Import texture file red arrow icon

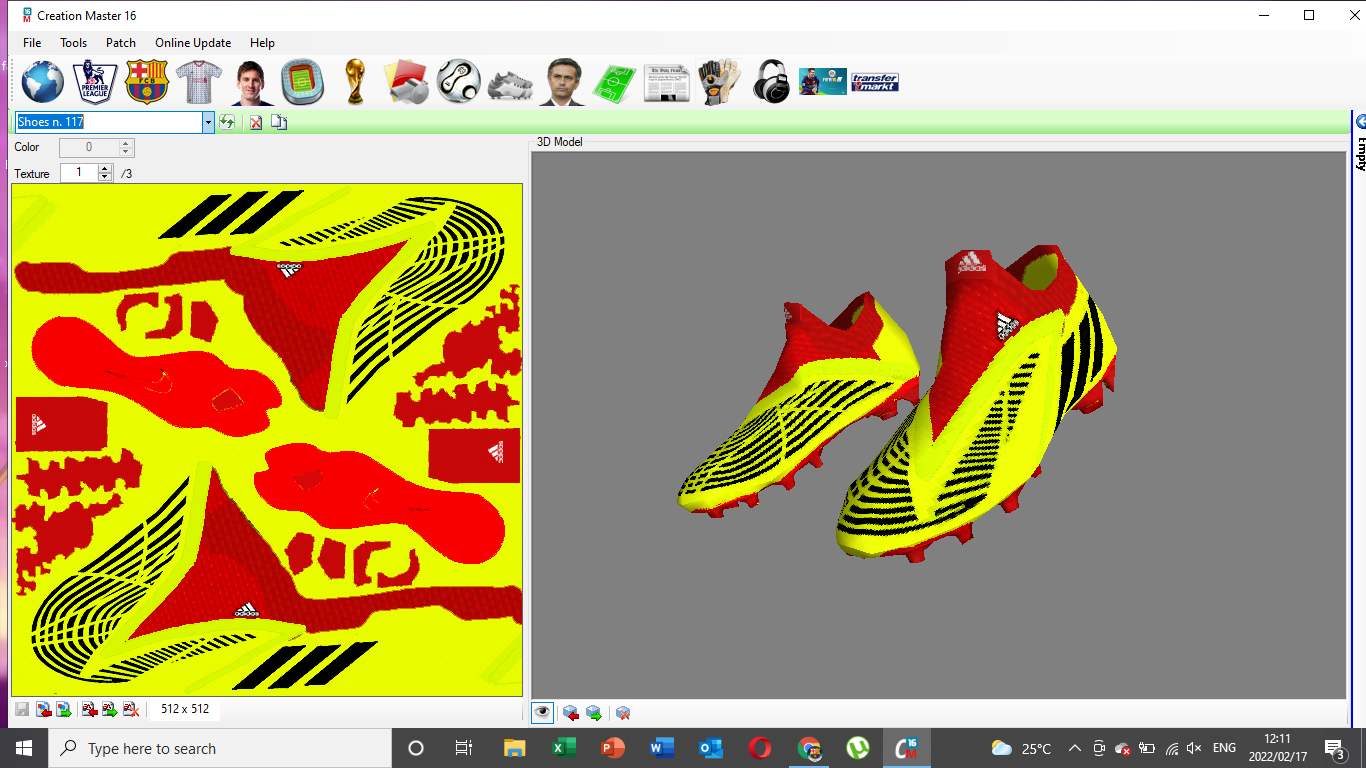90,710
